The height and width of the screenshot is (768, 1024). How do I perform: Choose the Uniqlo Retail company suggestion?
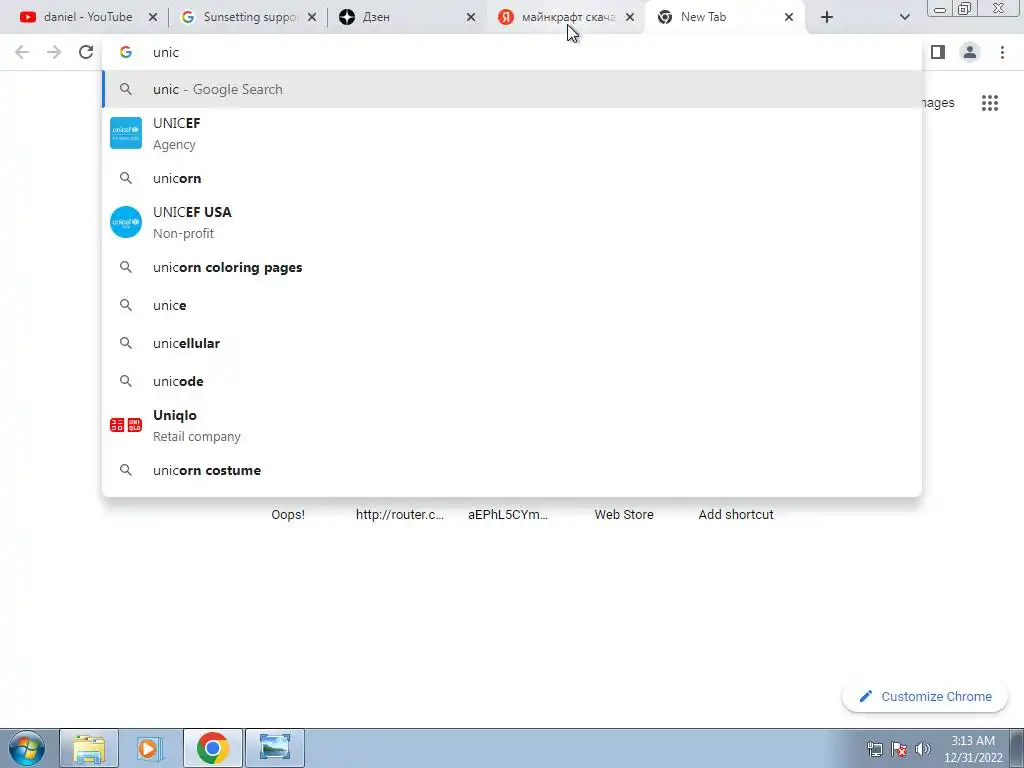(x=512, y=425)
